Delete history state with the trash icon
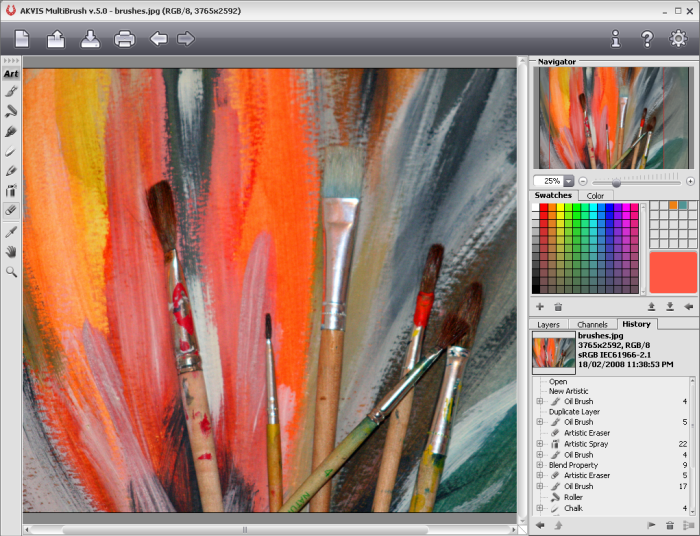 (x=670, y=526)
